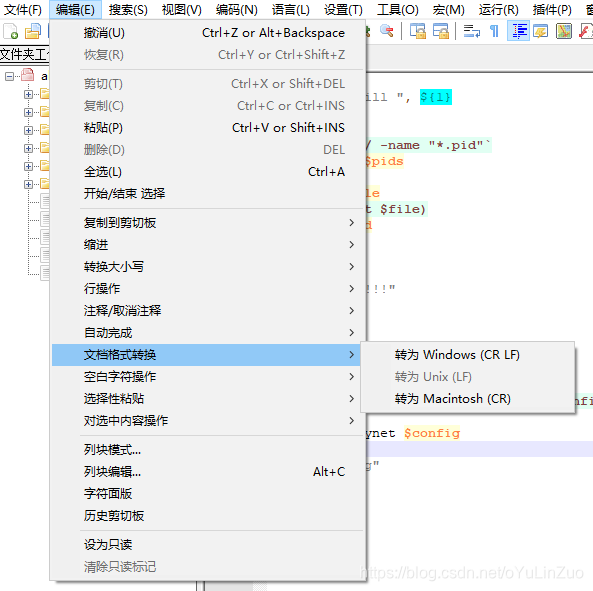Screen dimensions: 593x591
Task: Select 转为 Macintosh (CR)
Action: pyautogui.click(x=467, y=399)
